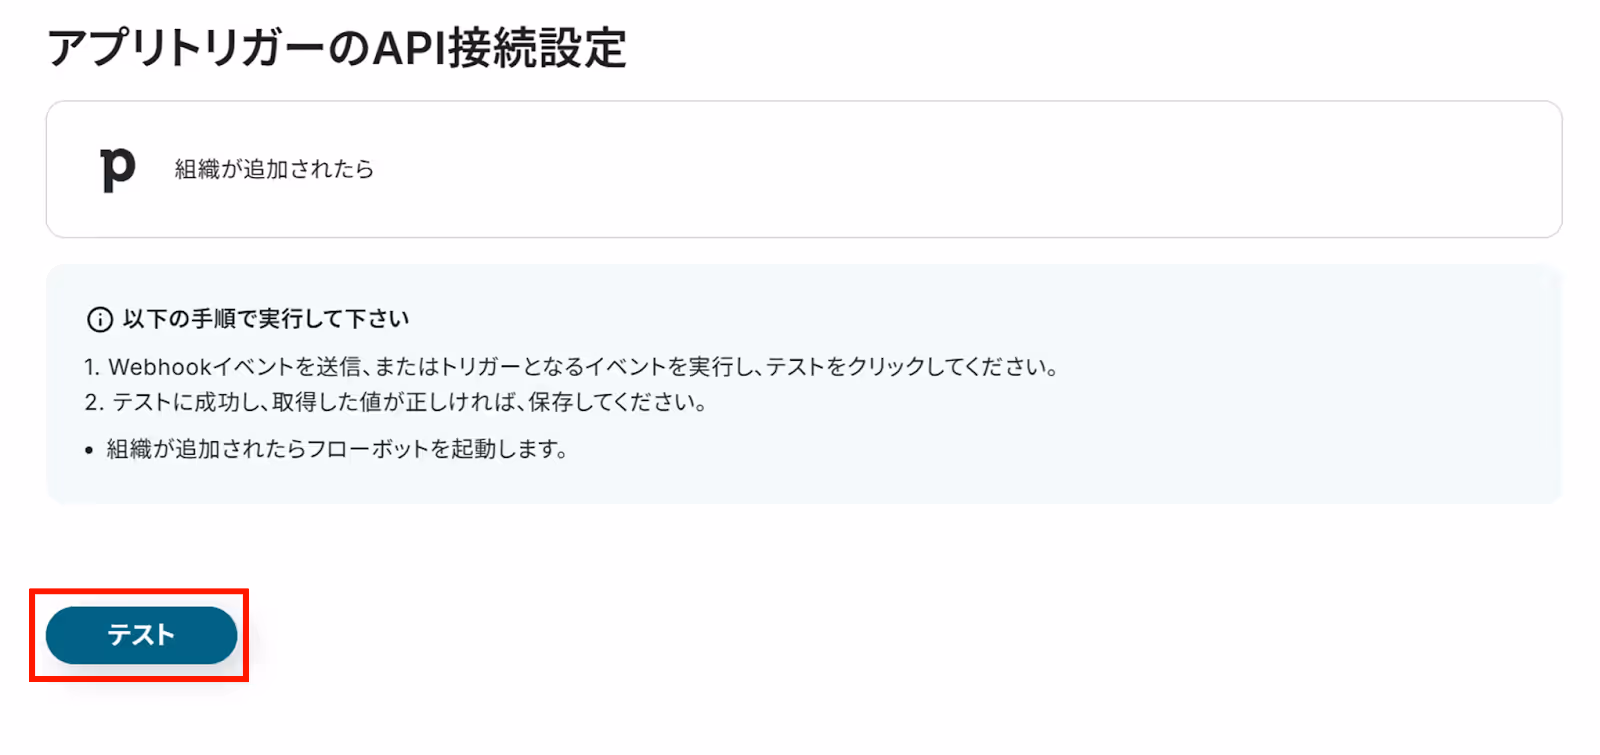
Task: Click the アプリトリガーのAPI接続設定 page heading
Action: click(337, 48)
